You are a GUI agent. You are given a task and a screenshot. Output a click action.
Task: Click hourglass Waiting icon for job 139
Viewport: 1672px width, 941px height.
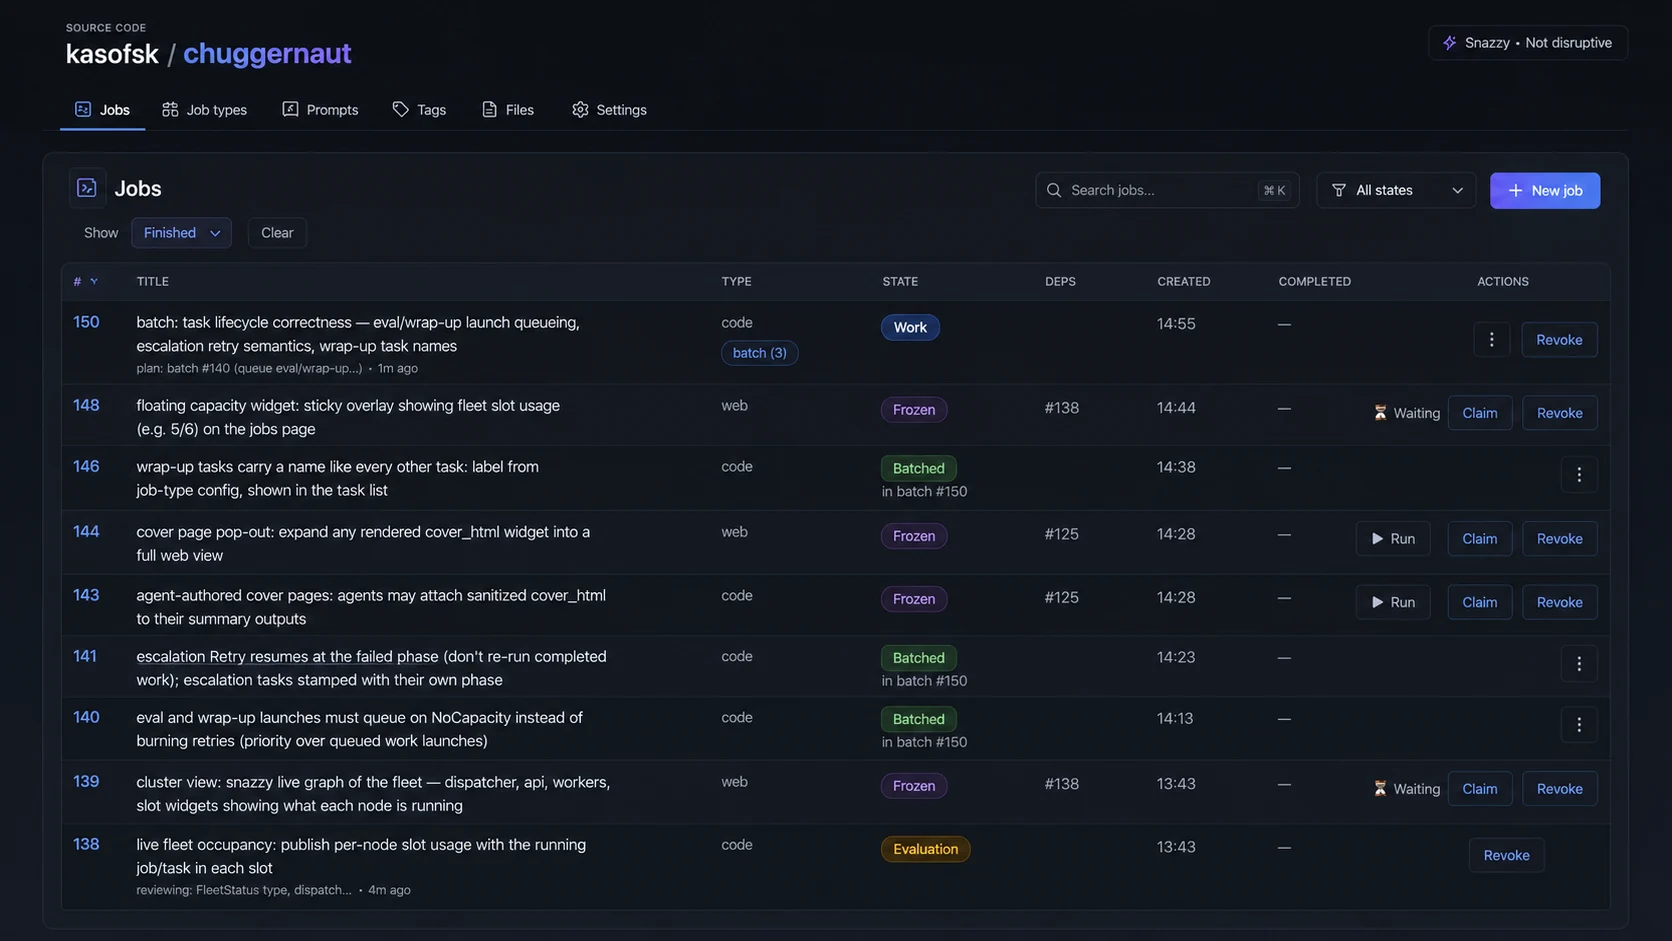coord(1380,789)
